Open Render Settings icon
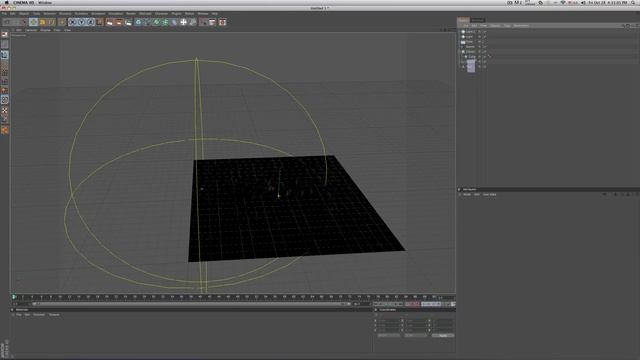640x360 pixels. coord(128,22)
